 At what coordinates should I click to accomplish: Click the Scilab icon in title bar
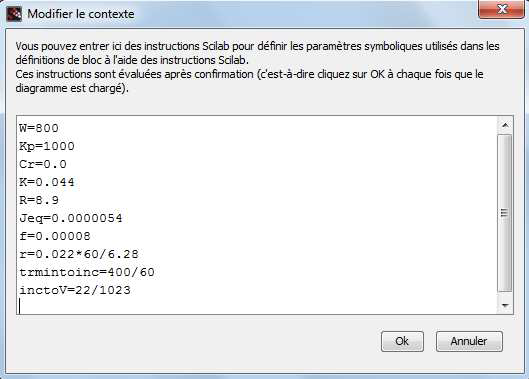(x=13, y=14)
